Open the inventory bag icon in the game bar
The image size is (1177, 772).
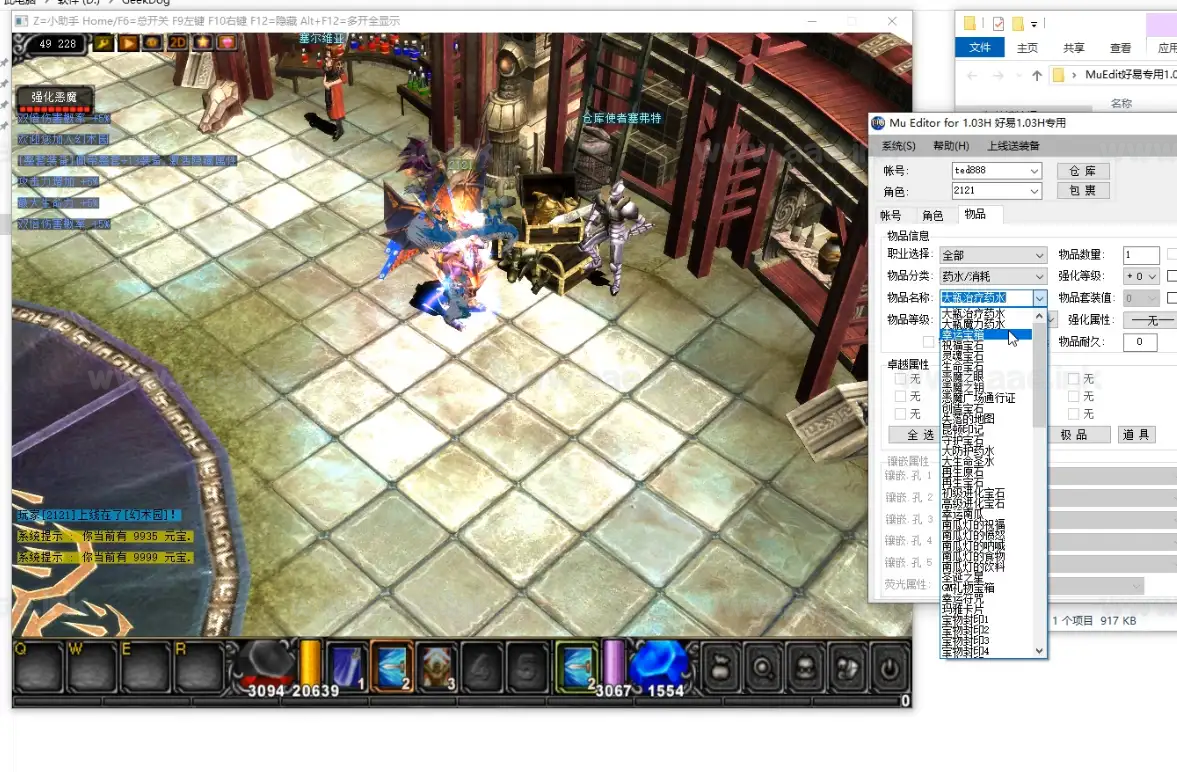point(720,668)
